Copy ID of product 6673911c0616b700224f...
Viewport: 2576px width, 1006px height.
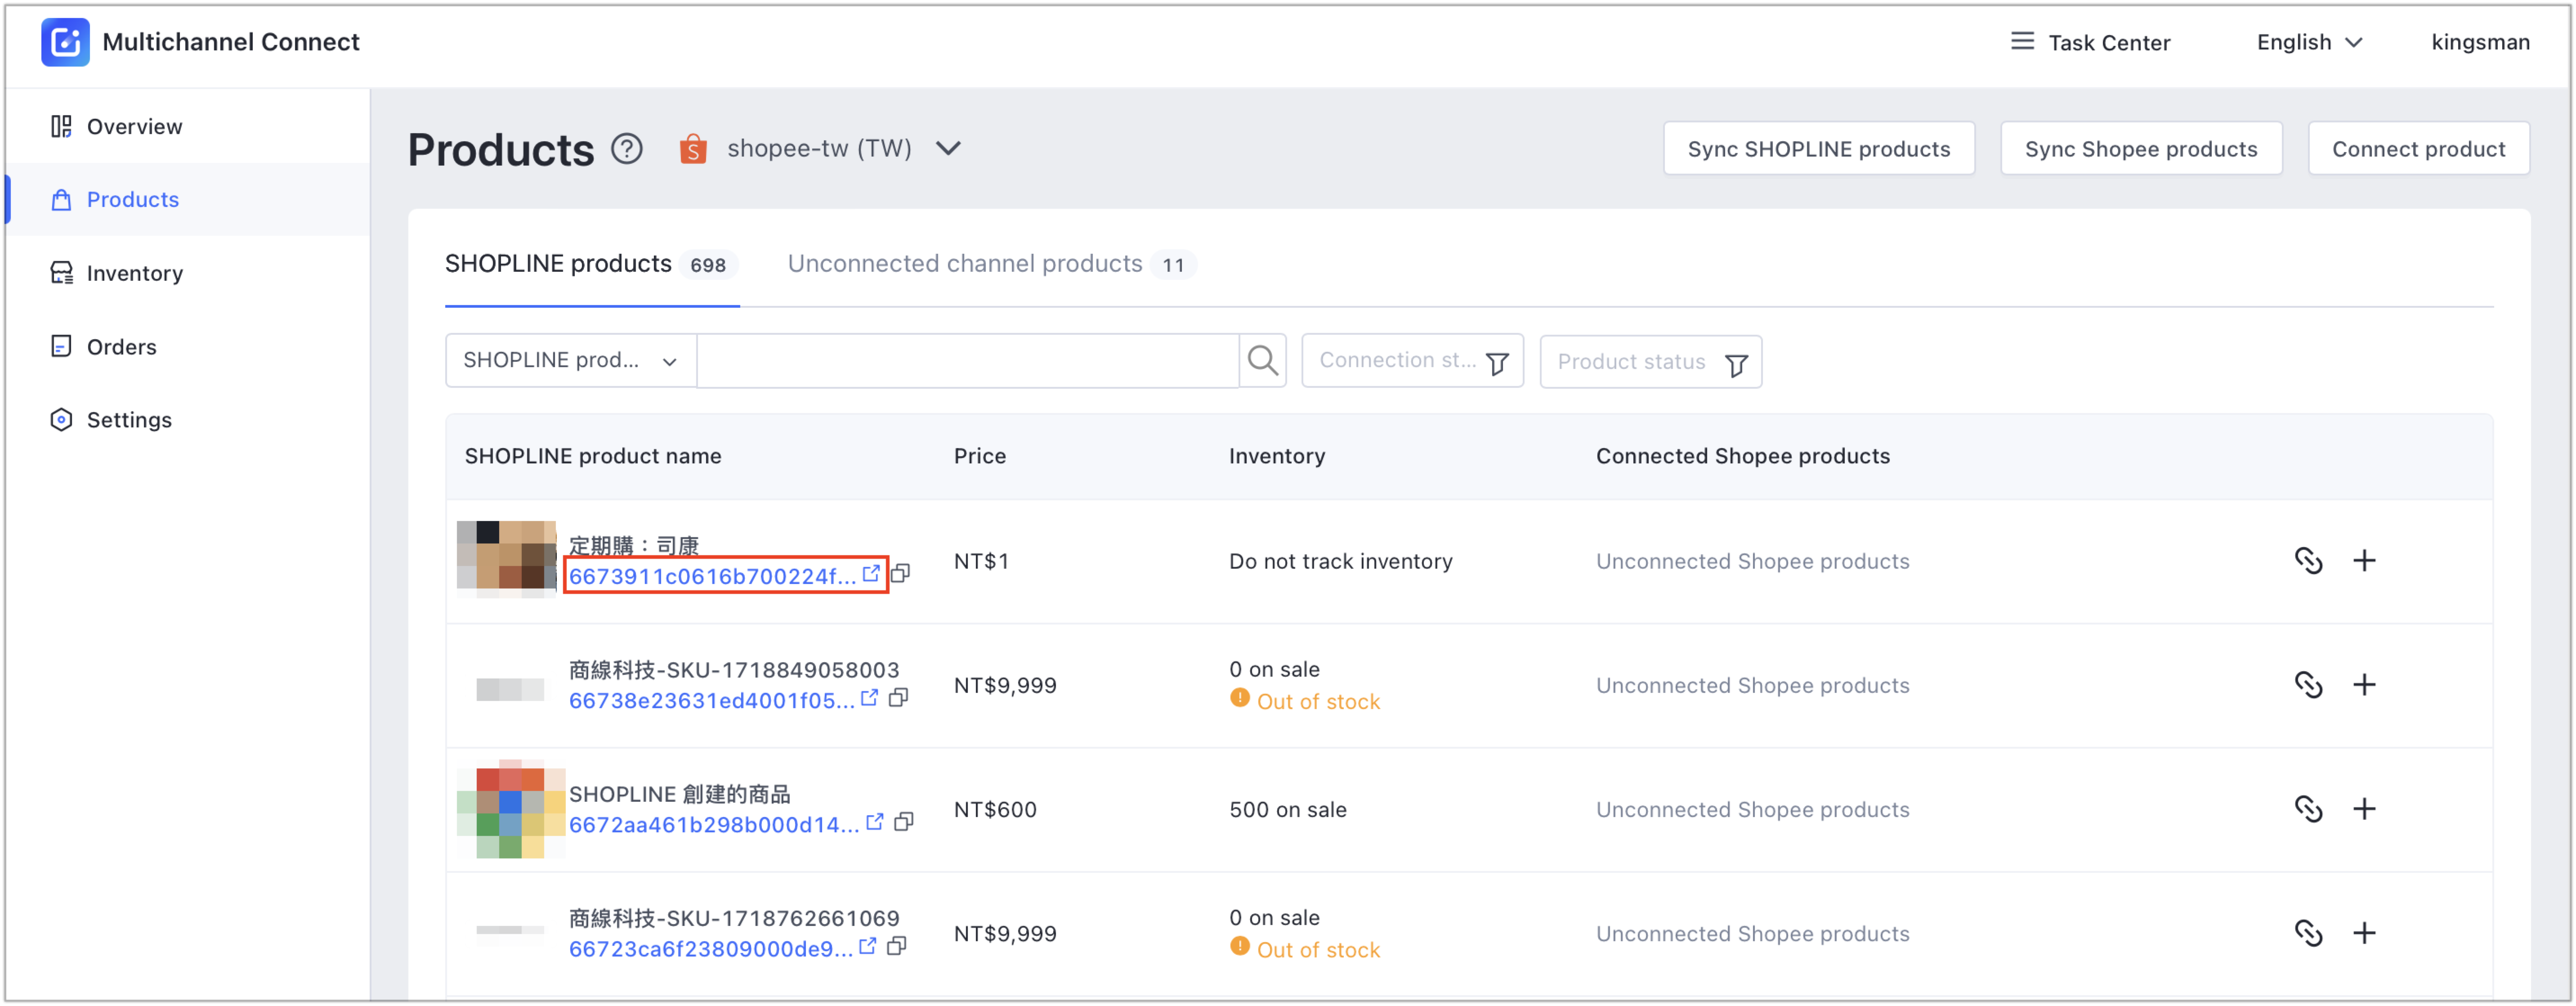(900, 573)
